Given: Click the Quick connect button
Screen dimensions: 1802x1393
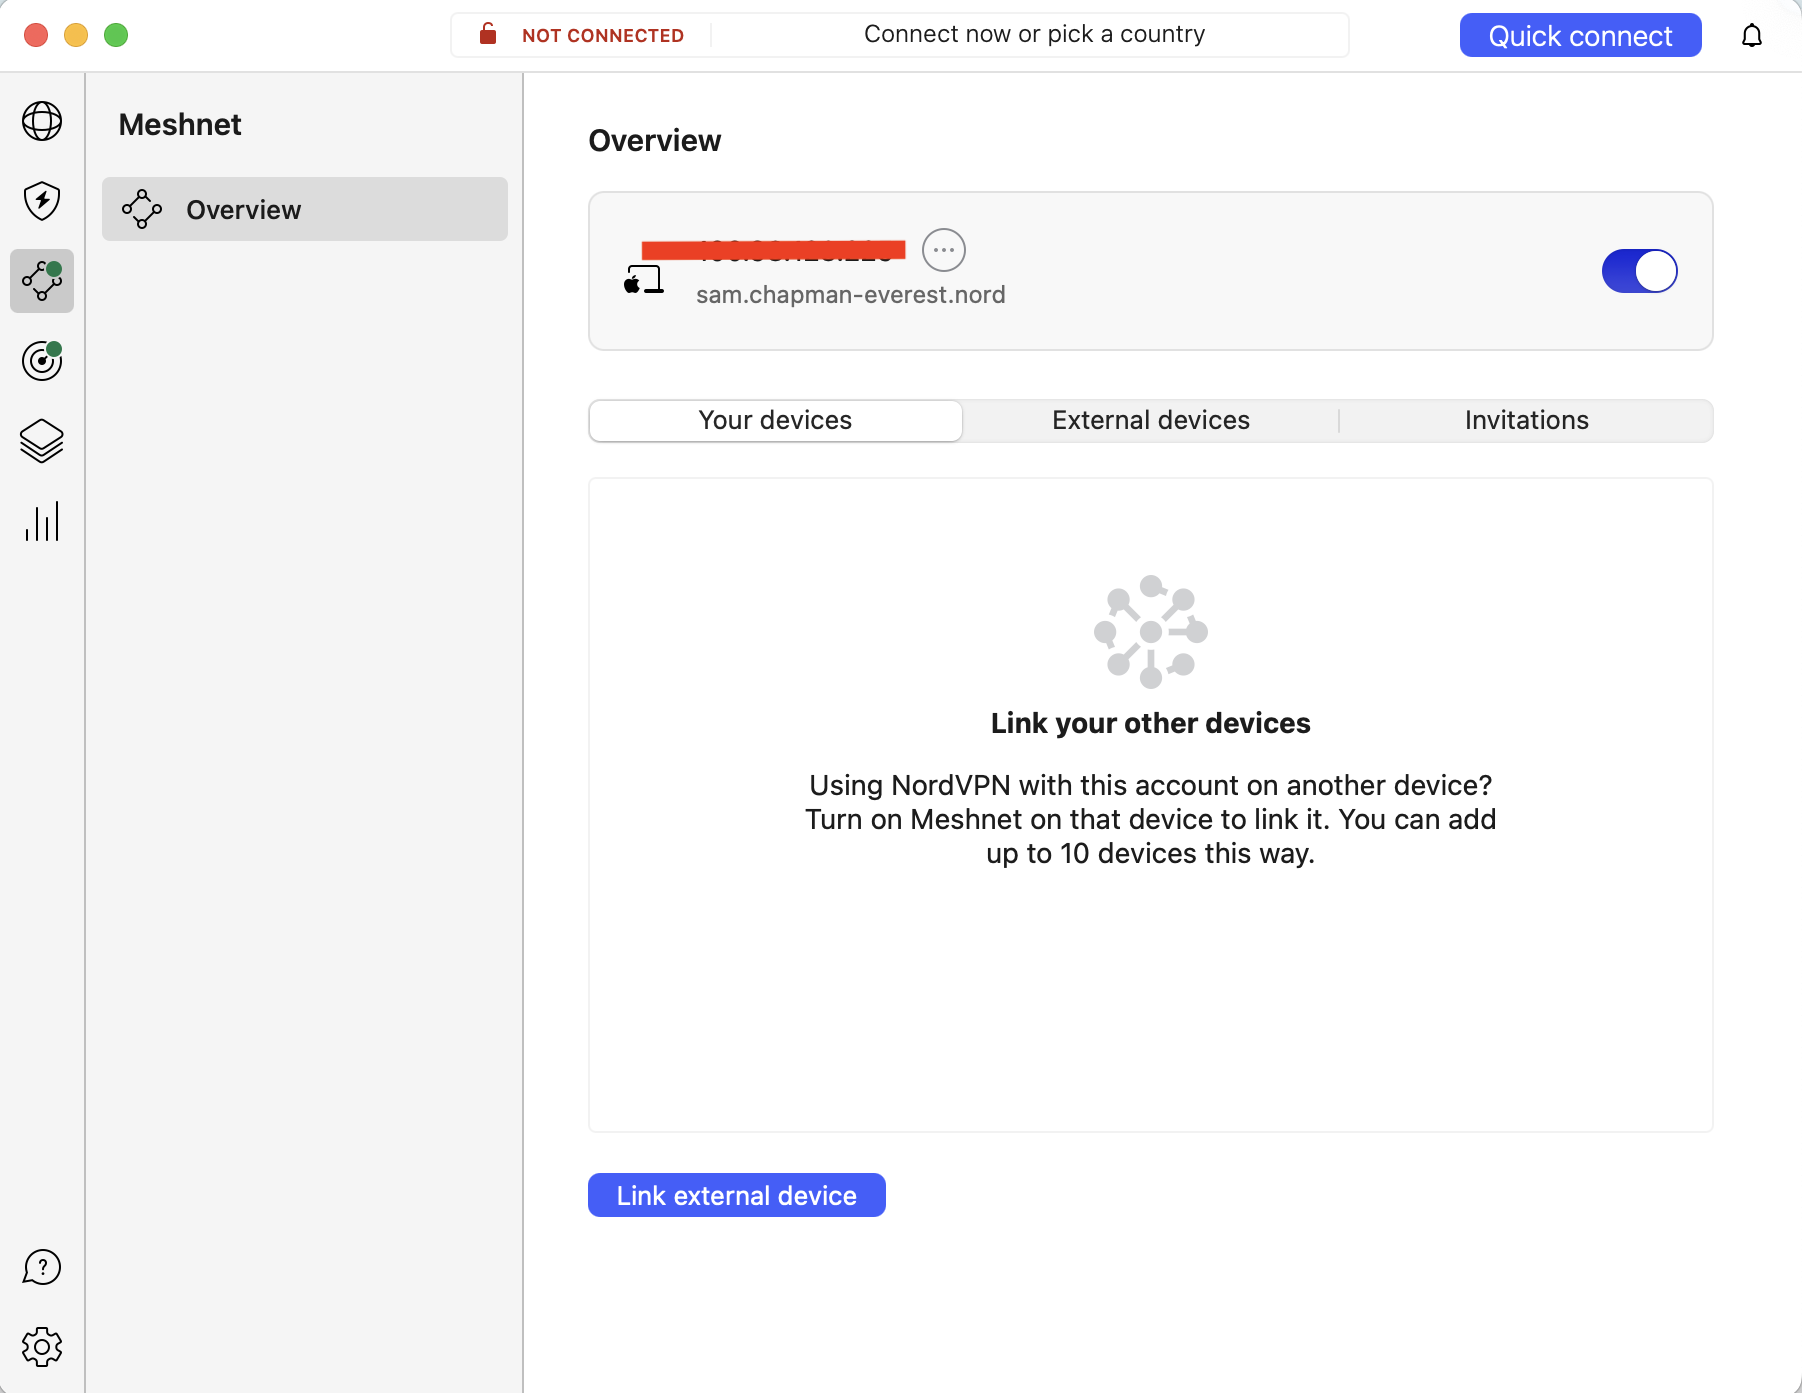Looking at the screenshot, I should coord(1580,35).
